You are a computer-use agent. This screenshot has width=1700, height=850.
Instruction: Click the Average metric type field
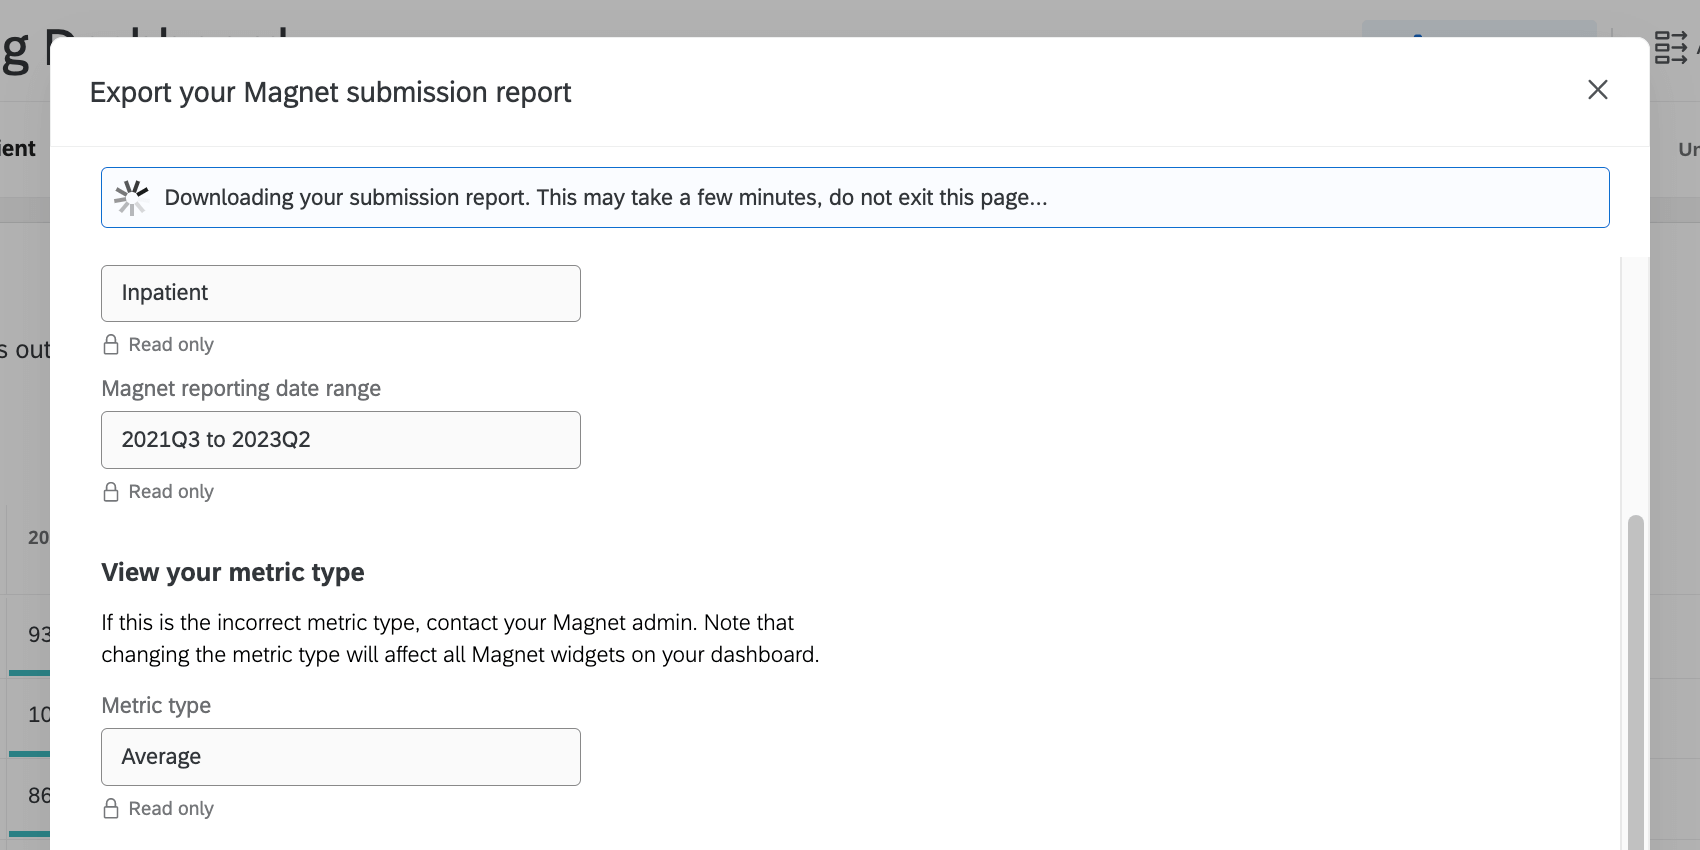pos(341,757)
